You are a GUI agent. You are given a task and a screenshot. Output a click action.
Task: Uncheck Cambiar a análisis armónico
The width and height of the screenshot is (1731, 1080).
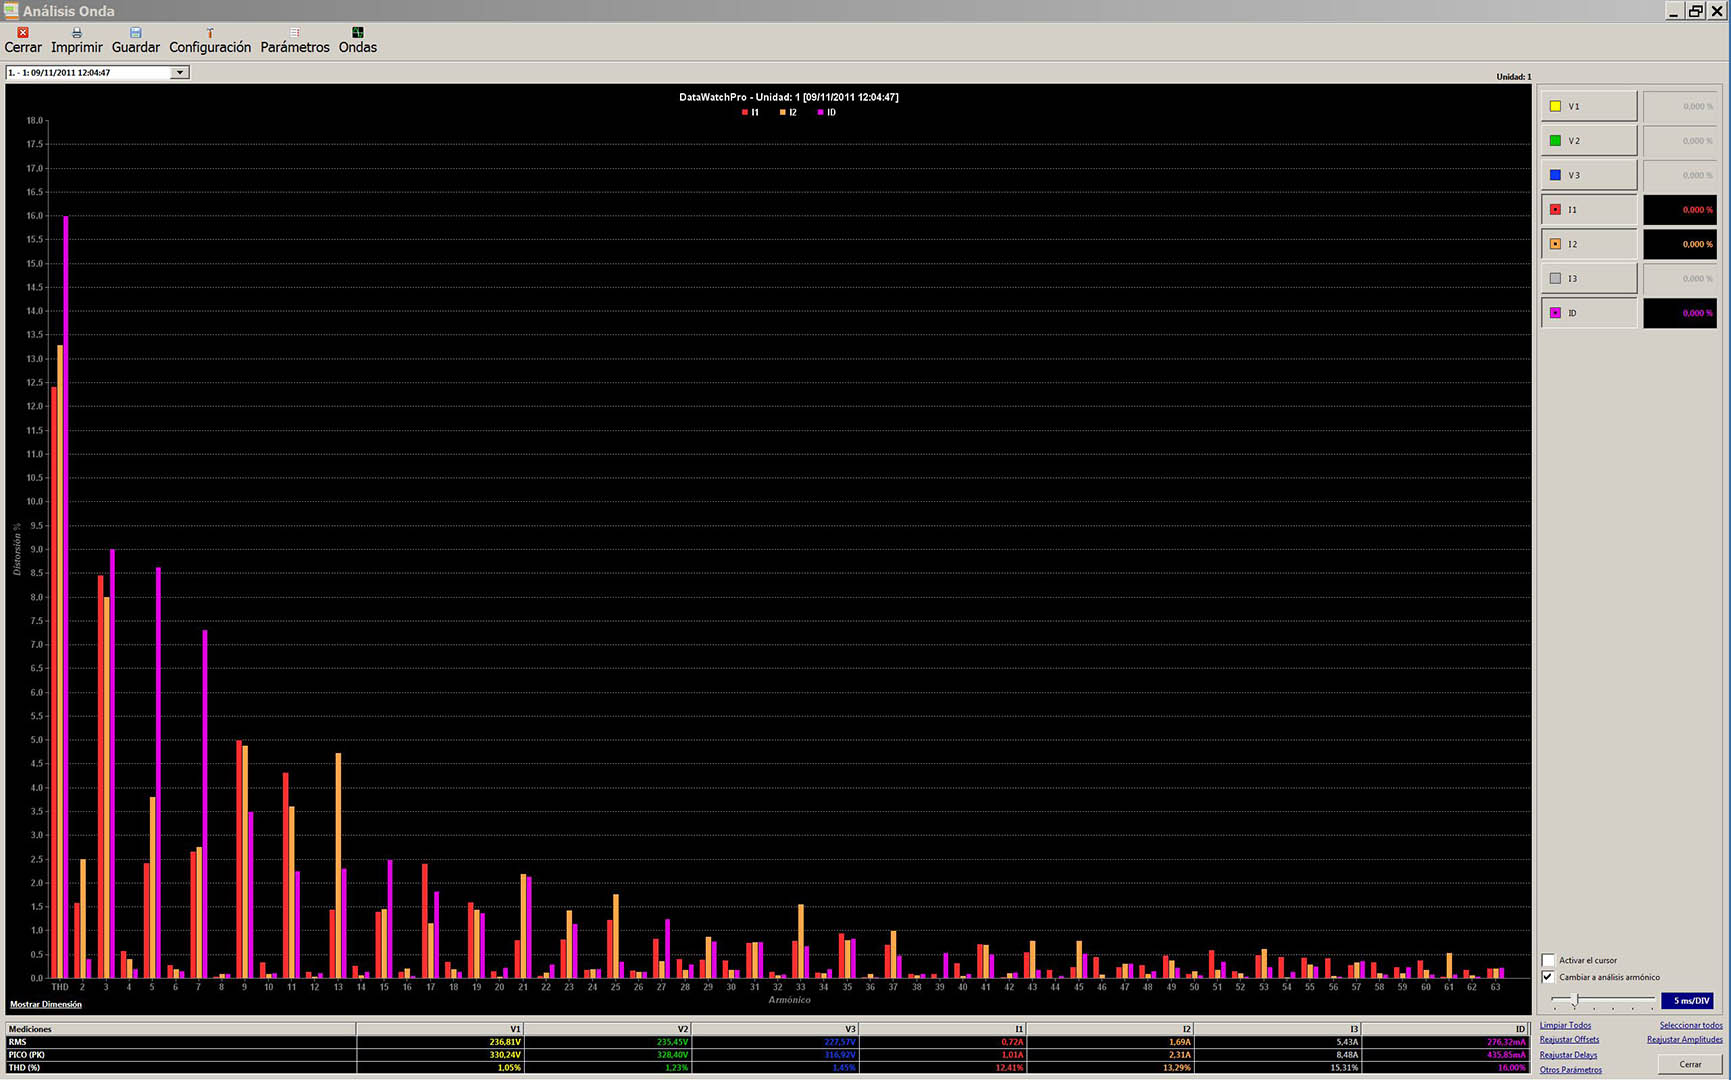1548,977
